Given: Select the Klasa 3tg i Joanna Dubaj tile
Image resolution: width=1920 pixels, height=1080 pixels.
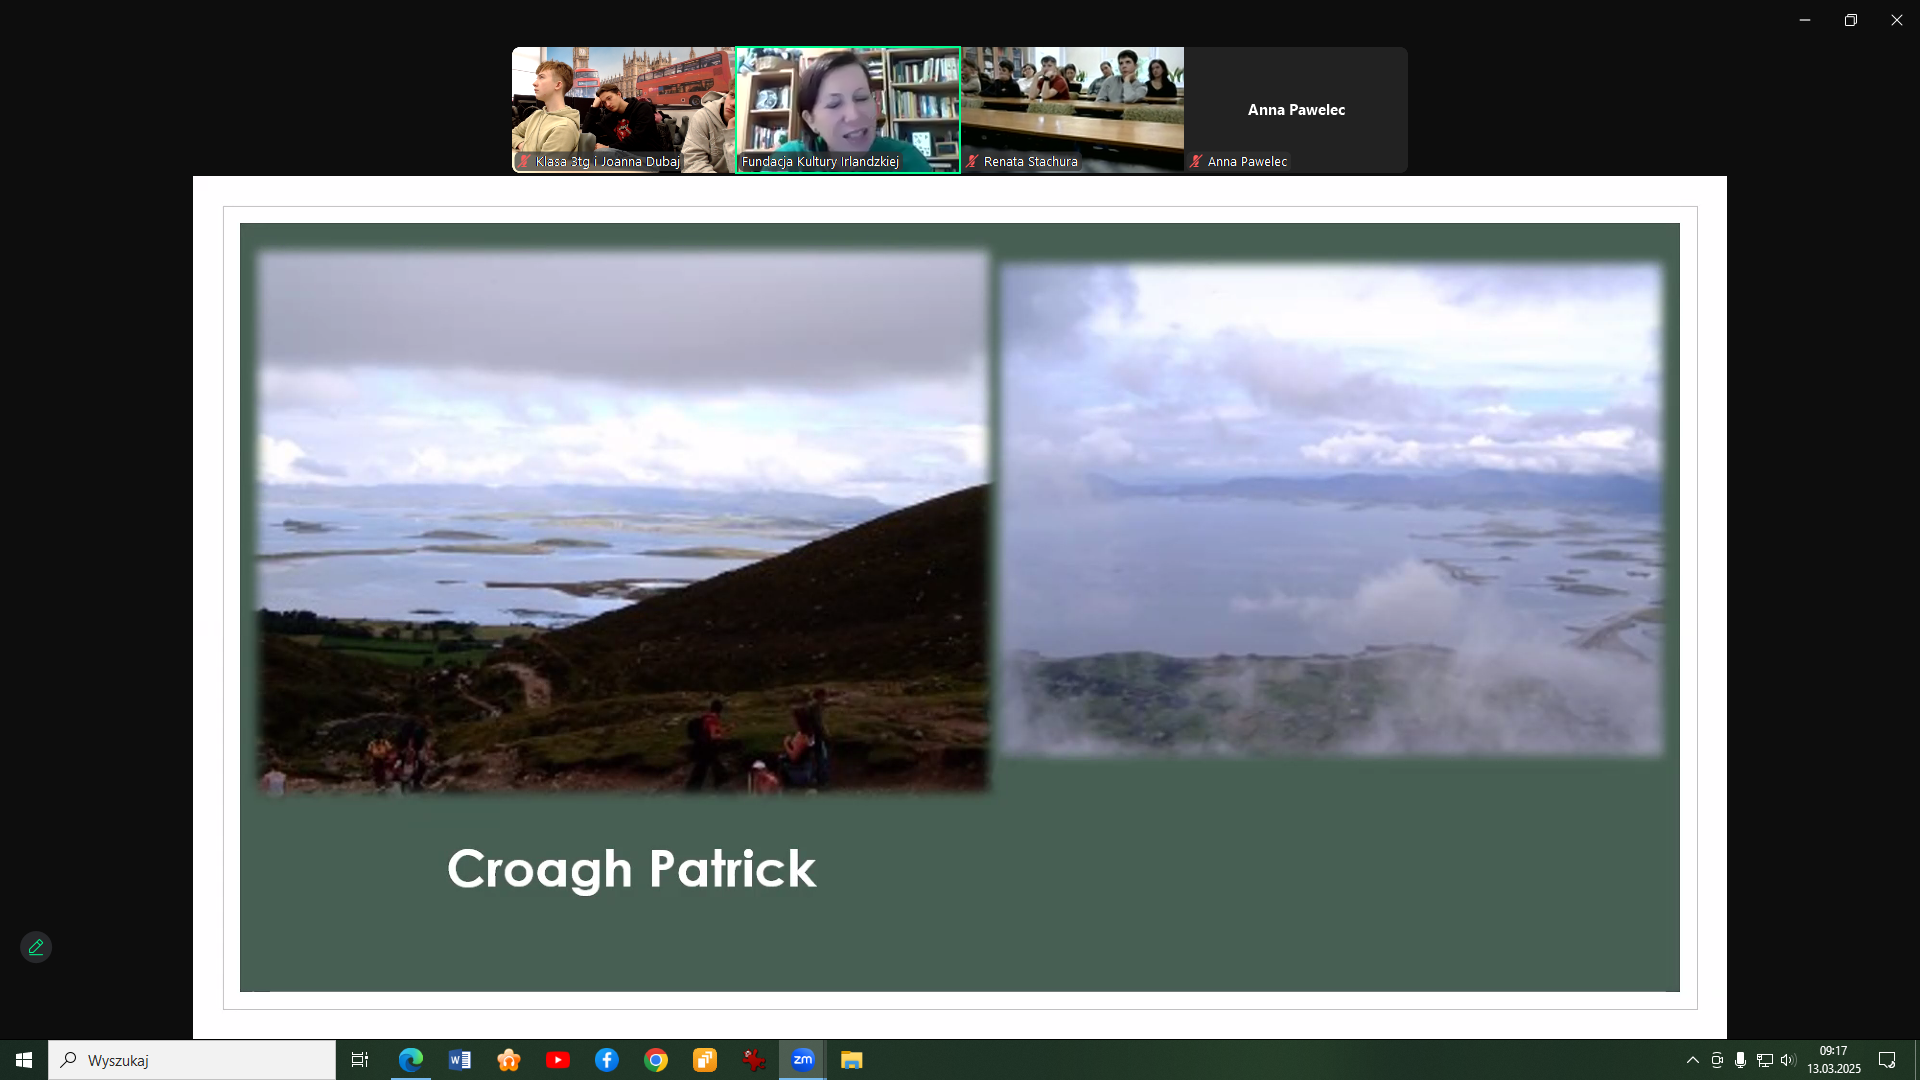Looking at the screenshot, I should [624, 110].
